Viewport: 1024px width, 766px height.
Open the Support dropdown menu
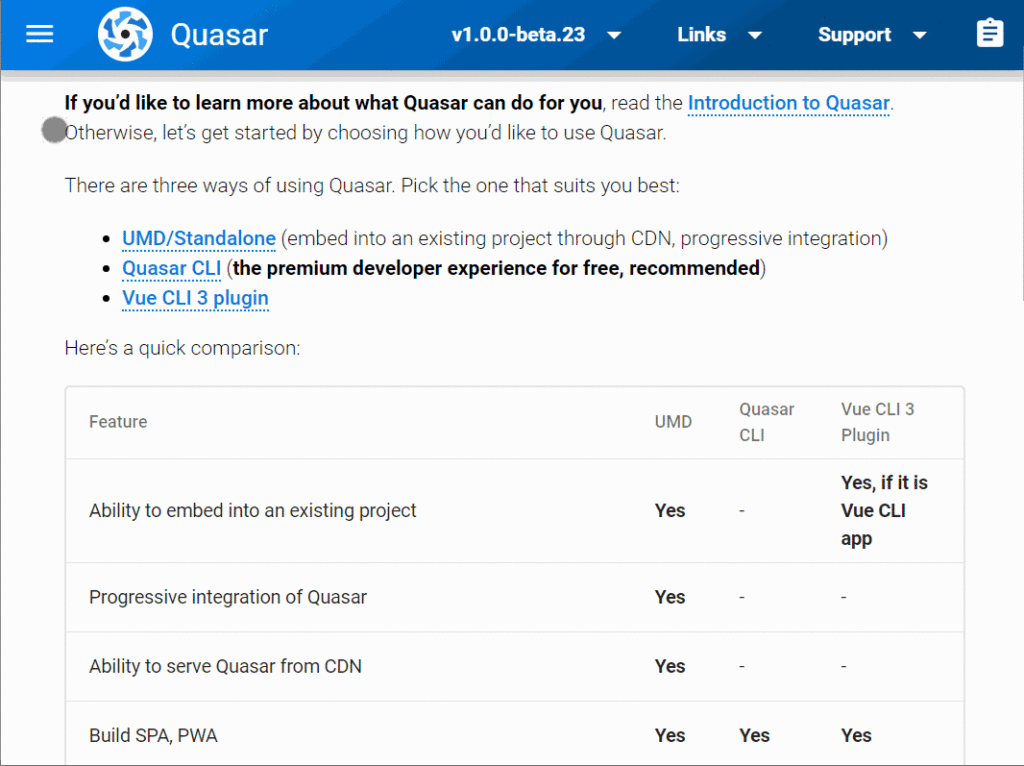click(x=872, y=35)
